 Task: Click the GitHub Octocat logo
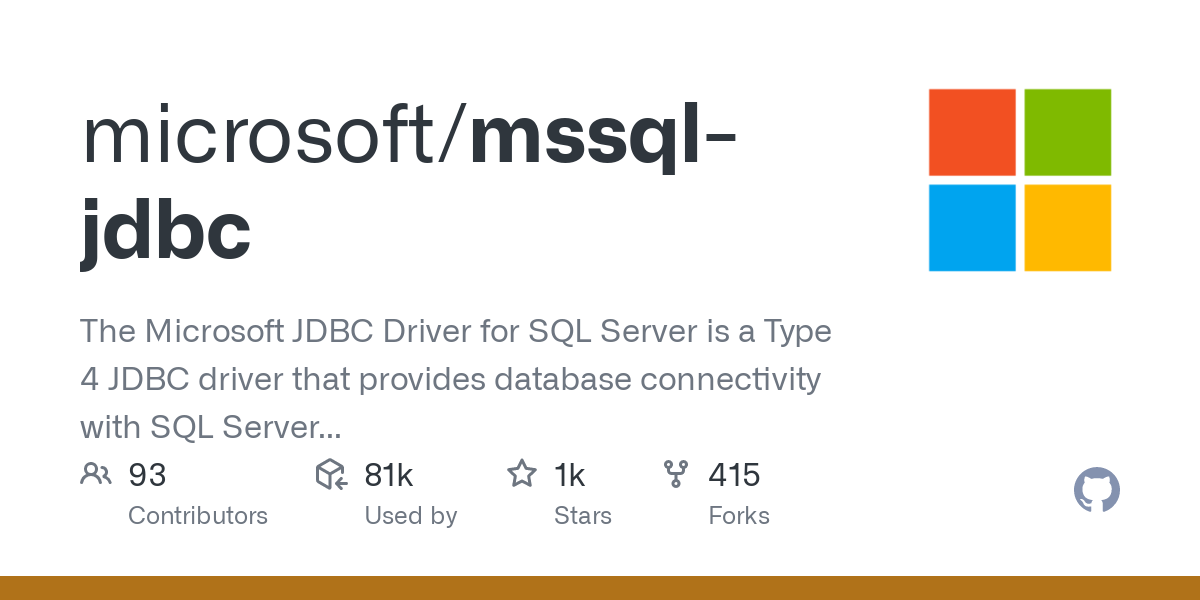[x=1097, y=491]
